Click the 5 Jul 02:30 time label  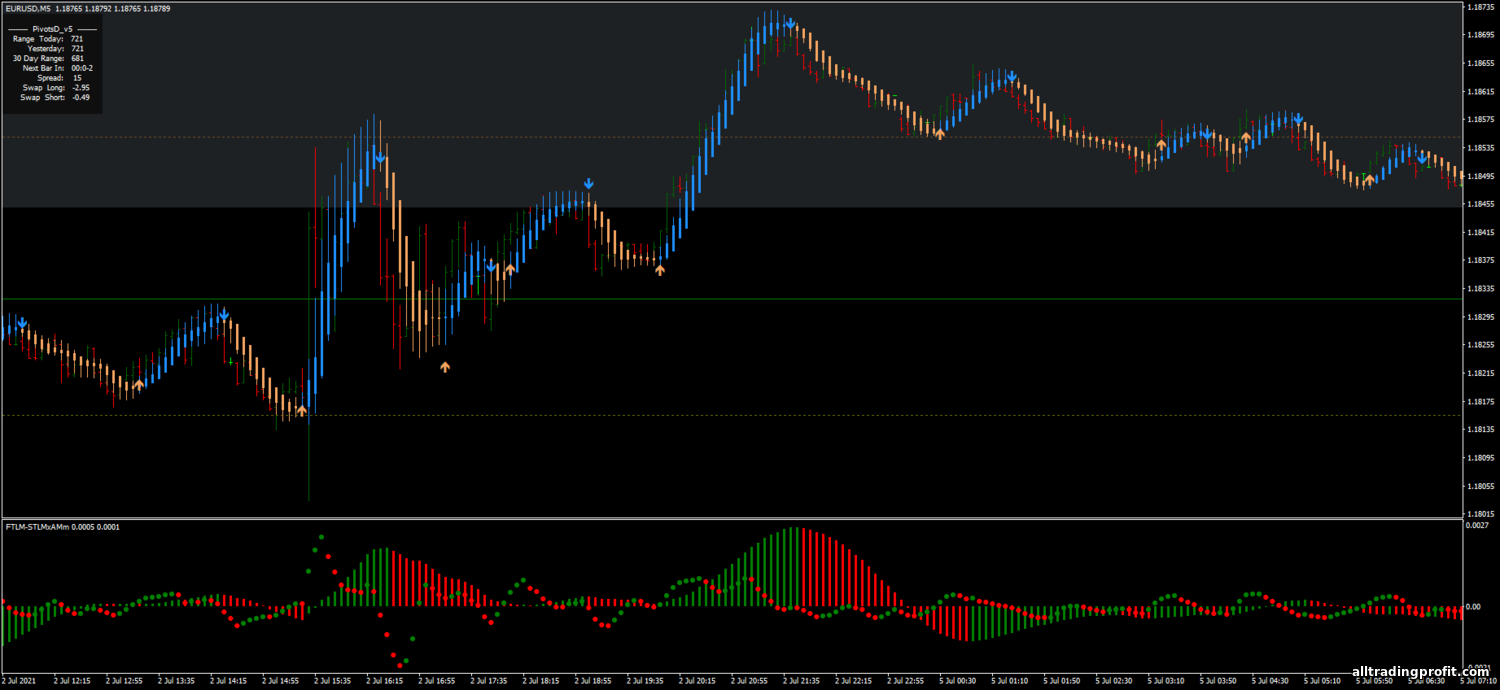pos(1112,681)
